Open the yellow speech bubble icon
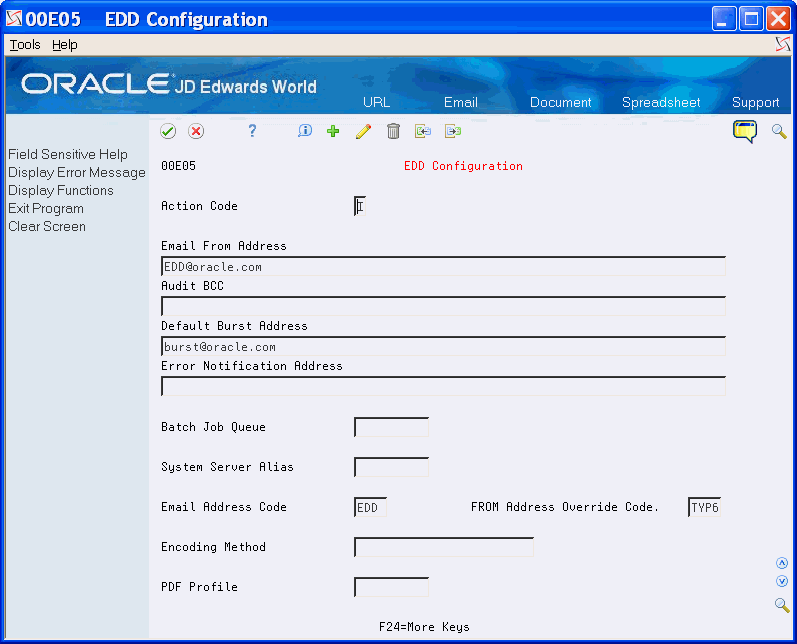797x644 pixels. 745,132
